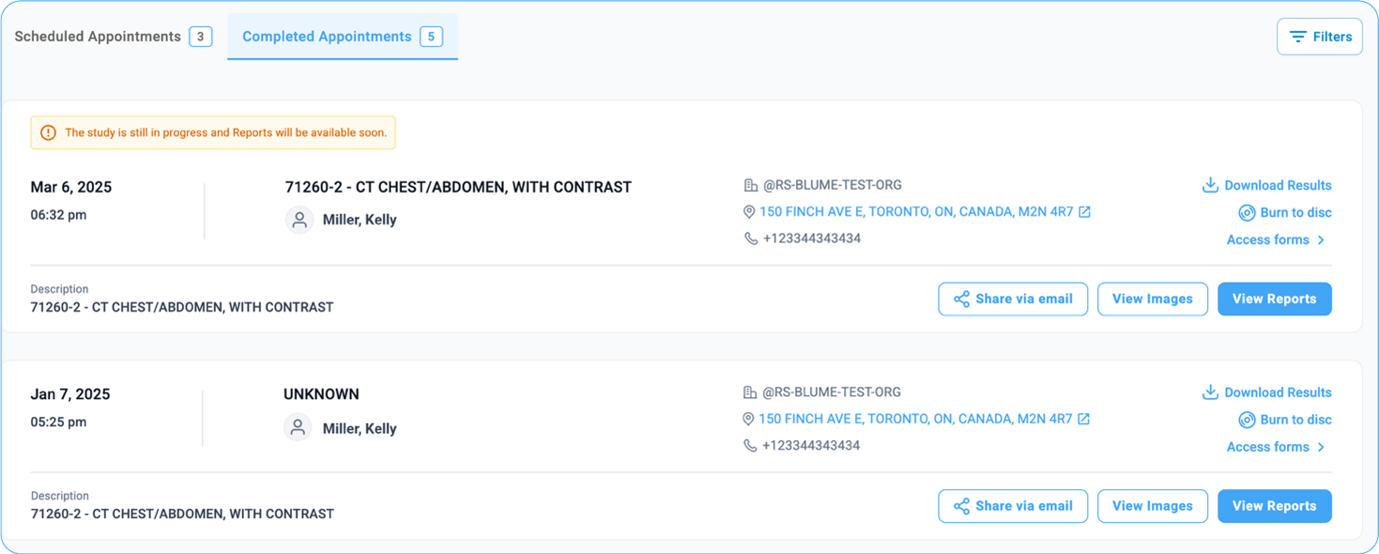Open external link icon beside Jan 7 address
This screenshot has width=1379, height=554.
click(x=1084, y=419)
